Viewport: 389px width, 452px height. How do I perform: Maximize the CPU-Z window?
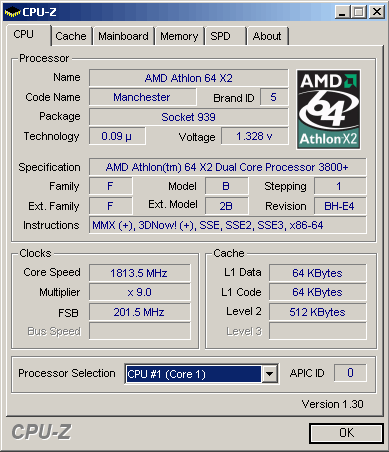[x=359, y=12]
